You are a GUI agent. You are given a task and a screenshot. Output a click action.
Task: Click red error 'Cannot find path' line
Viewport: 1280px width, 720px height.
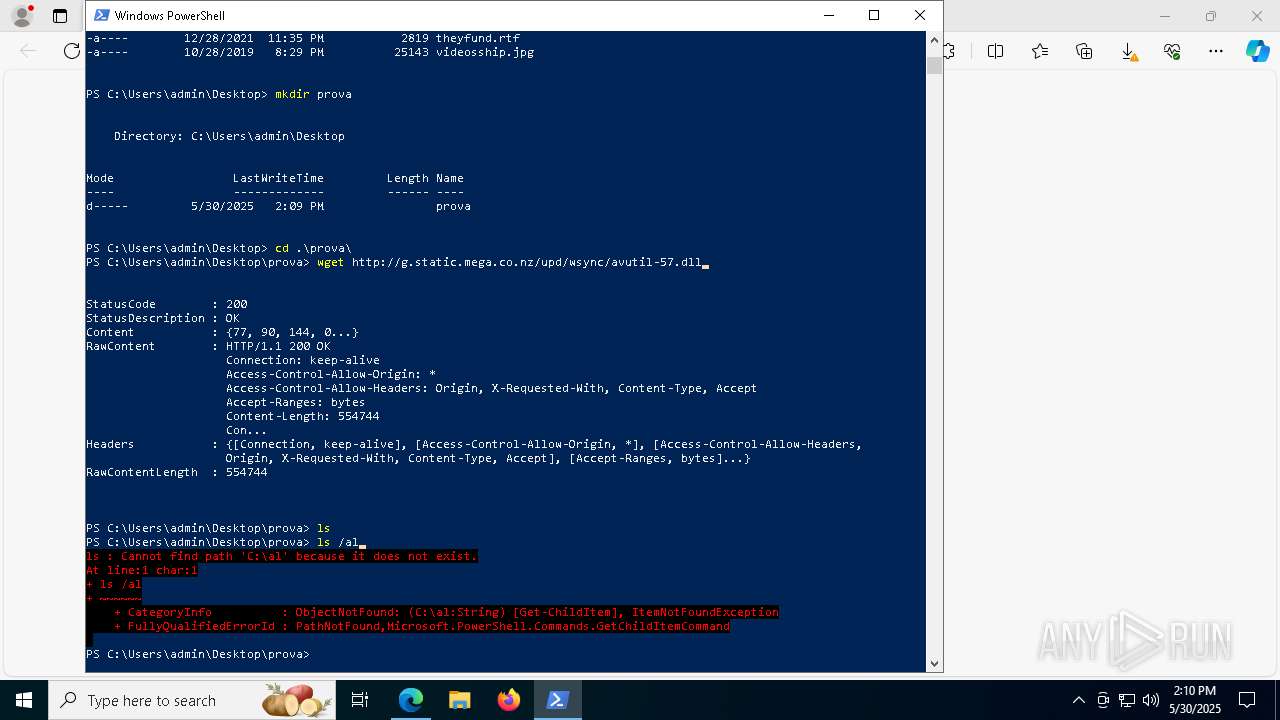pyautogui.click(x=282, y=556)
